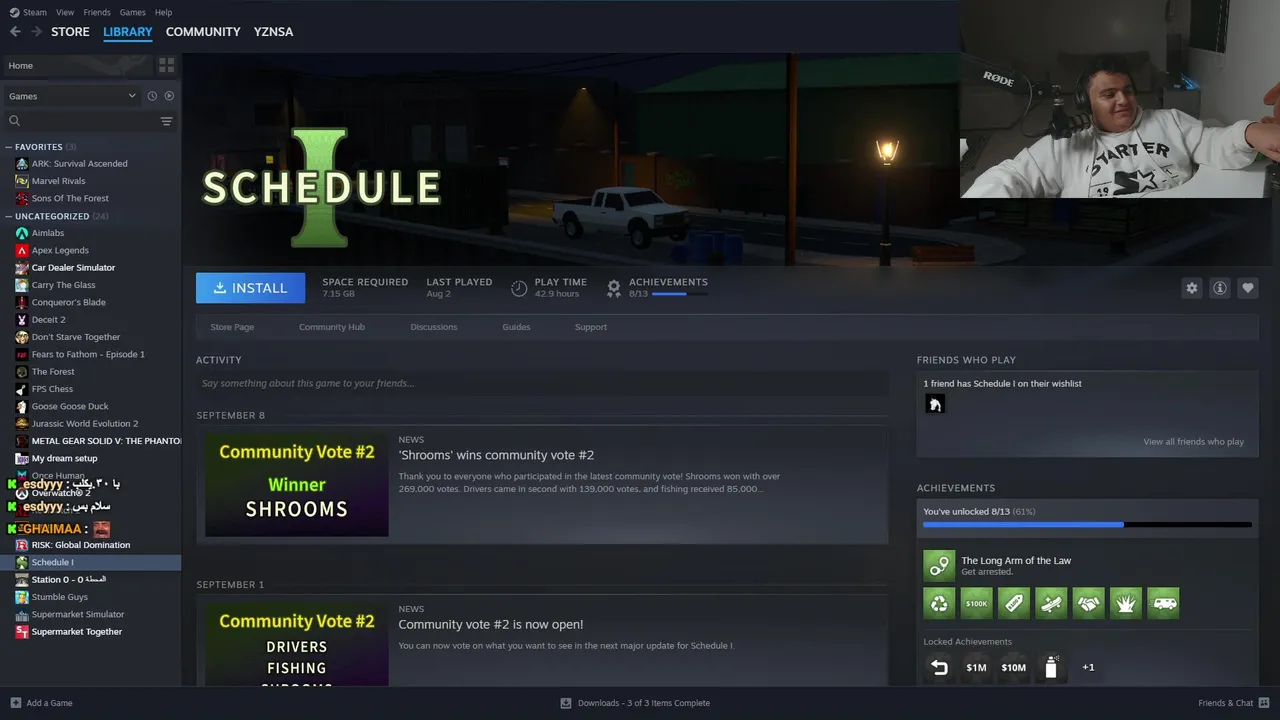Screen dimensions: 1280x720
Task: Select Apex Legends in library
Action: click(x=60, y=250)
